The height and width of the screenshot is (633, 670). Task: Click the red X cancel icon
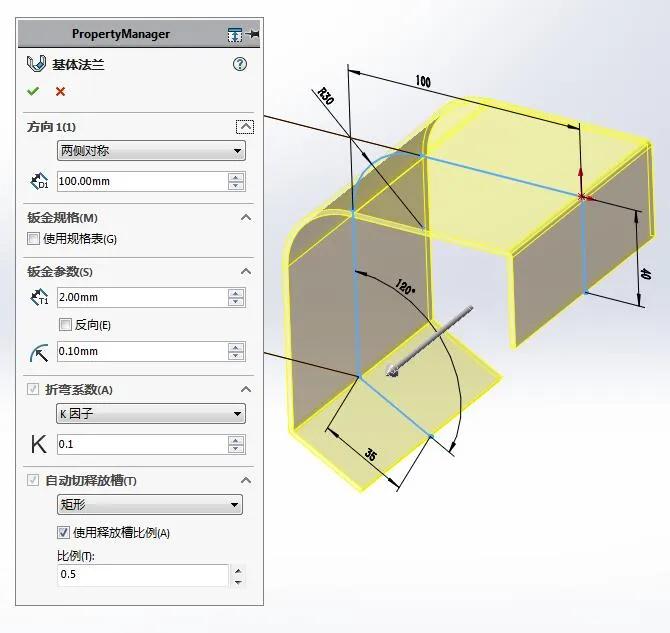pos(60,91)
